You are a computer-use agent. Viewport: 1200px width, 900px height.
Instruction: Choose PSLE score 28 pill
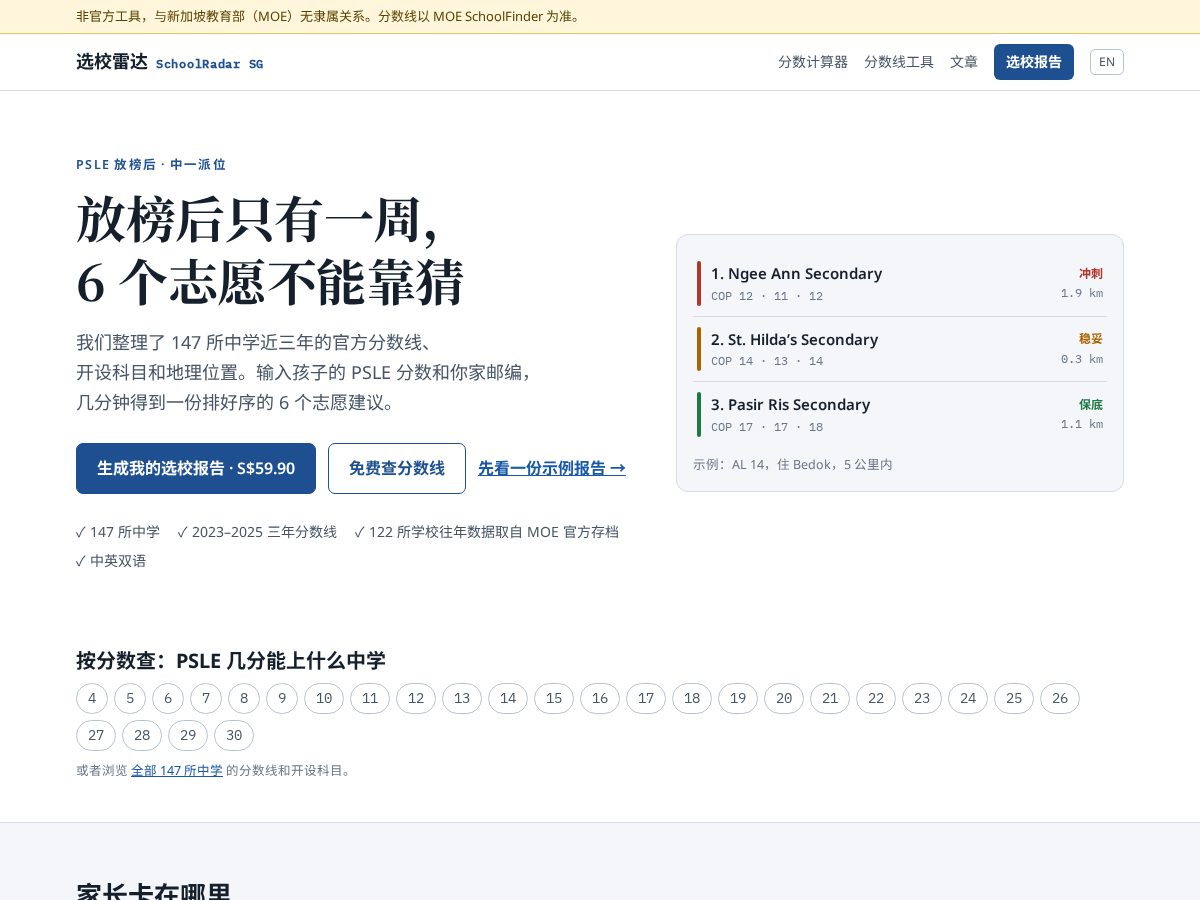point(142,735)
